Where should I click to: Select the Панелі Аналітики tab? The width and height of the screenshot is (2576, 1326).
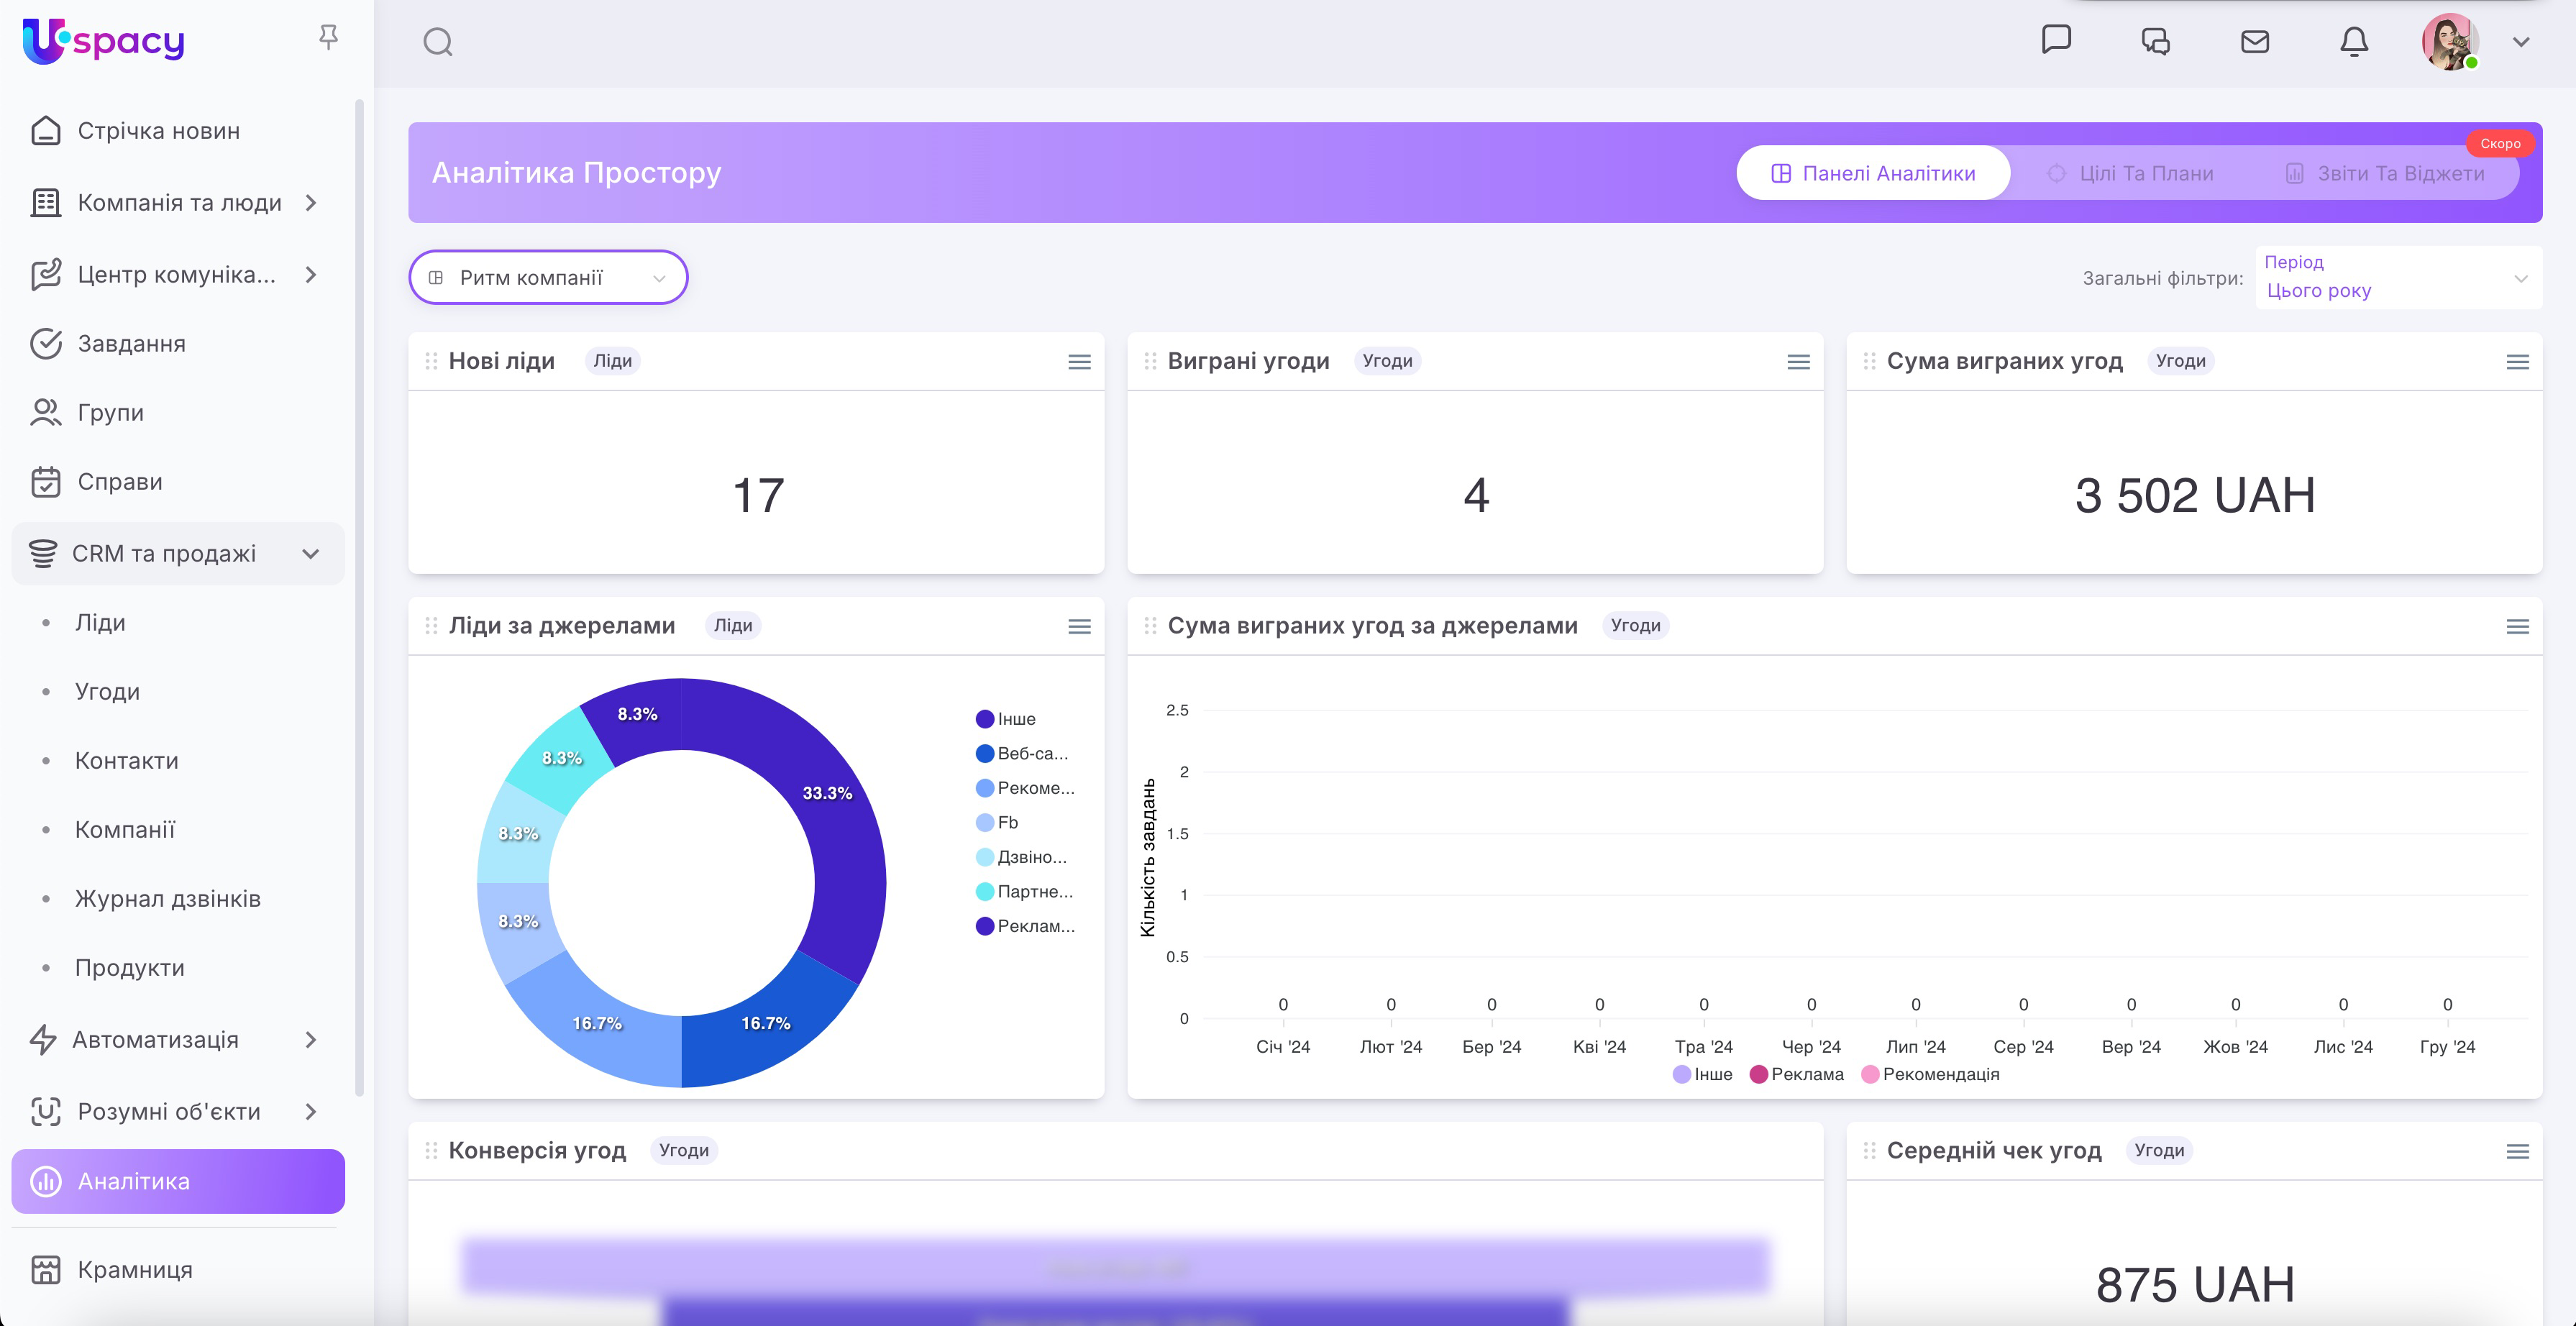[x=1873, y=173]
